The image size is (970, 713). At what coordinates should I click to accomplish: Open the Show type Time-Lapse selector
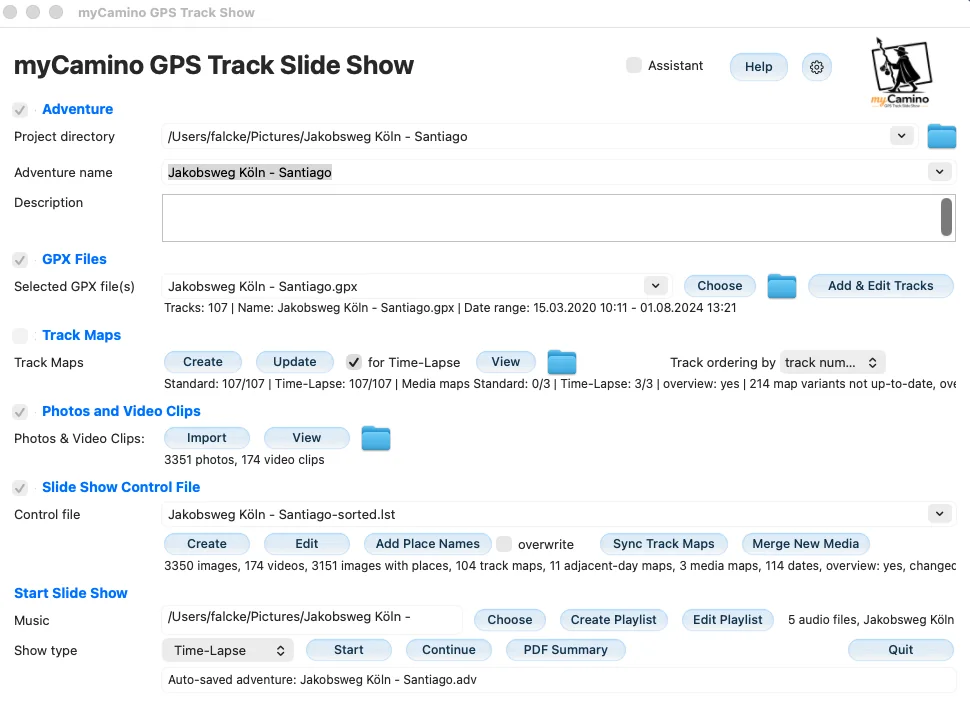click(x=228, y=651)
